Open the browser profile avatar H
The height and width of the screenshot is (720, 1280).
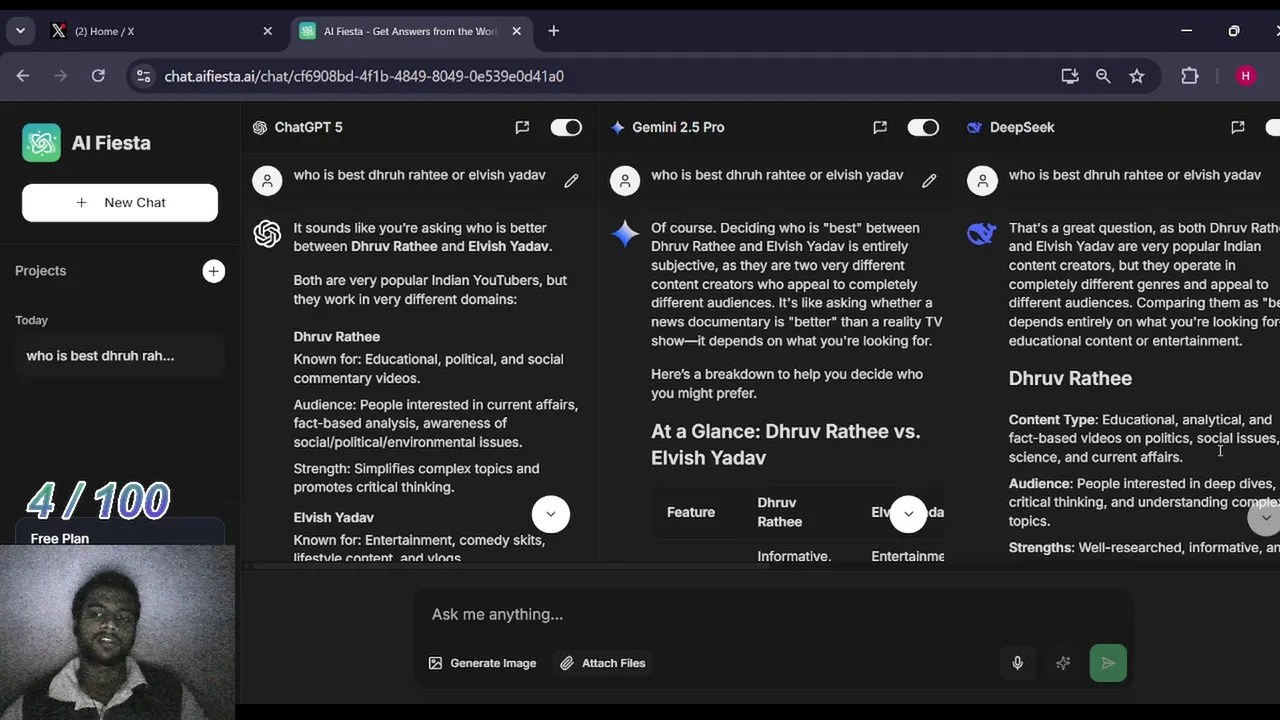1245,76
